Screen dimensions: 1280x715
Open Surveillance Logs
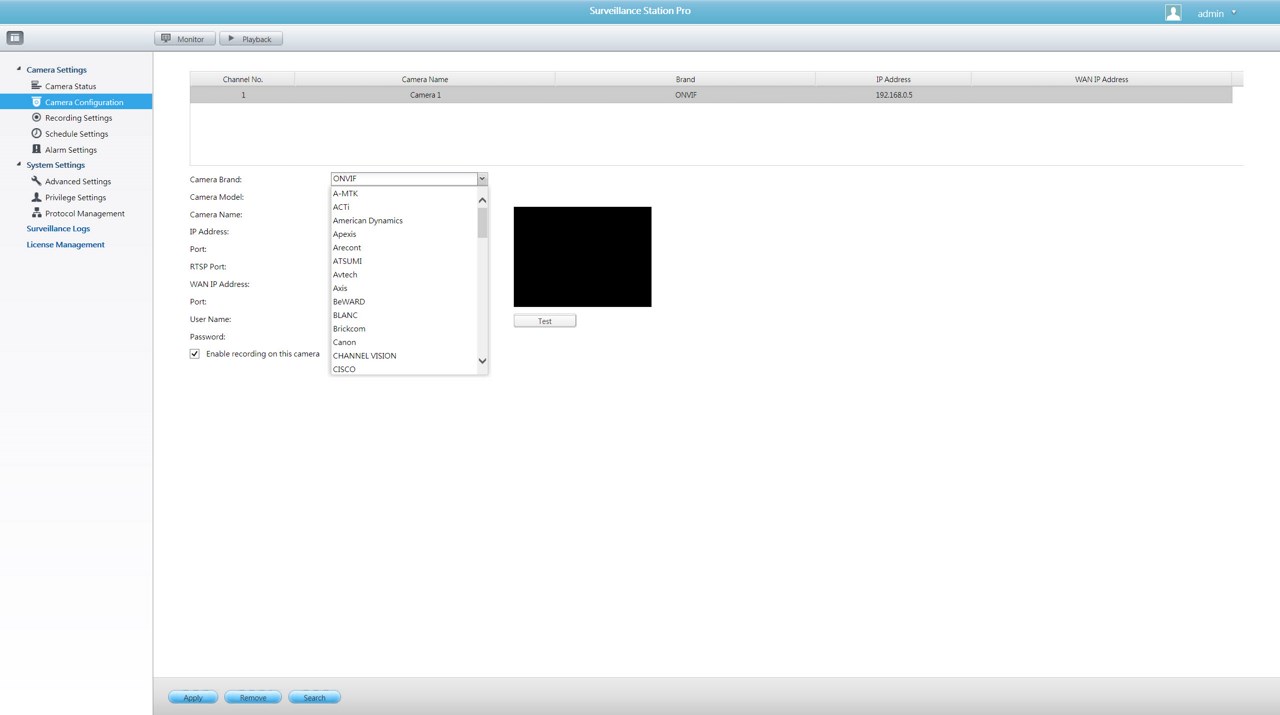(58, 229)
